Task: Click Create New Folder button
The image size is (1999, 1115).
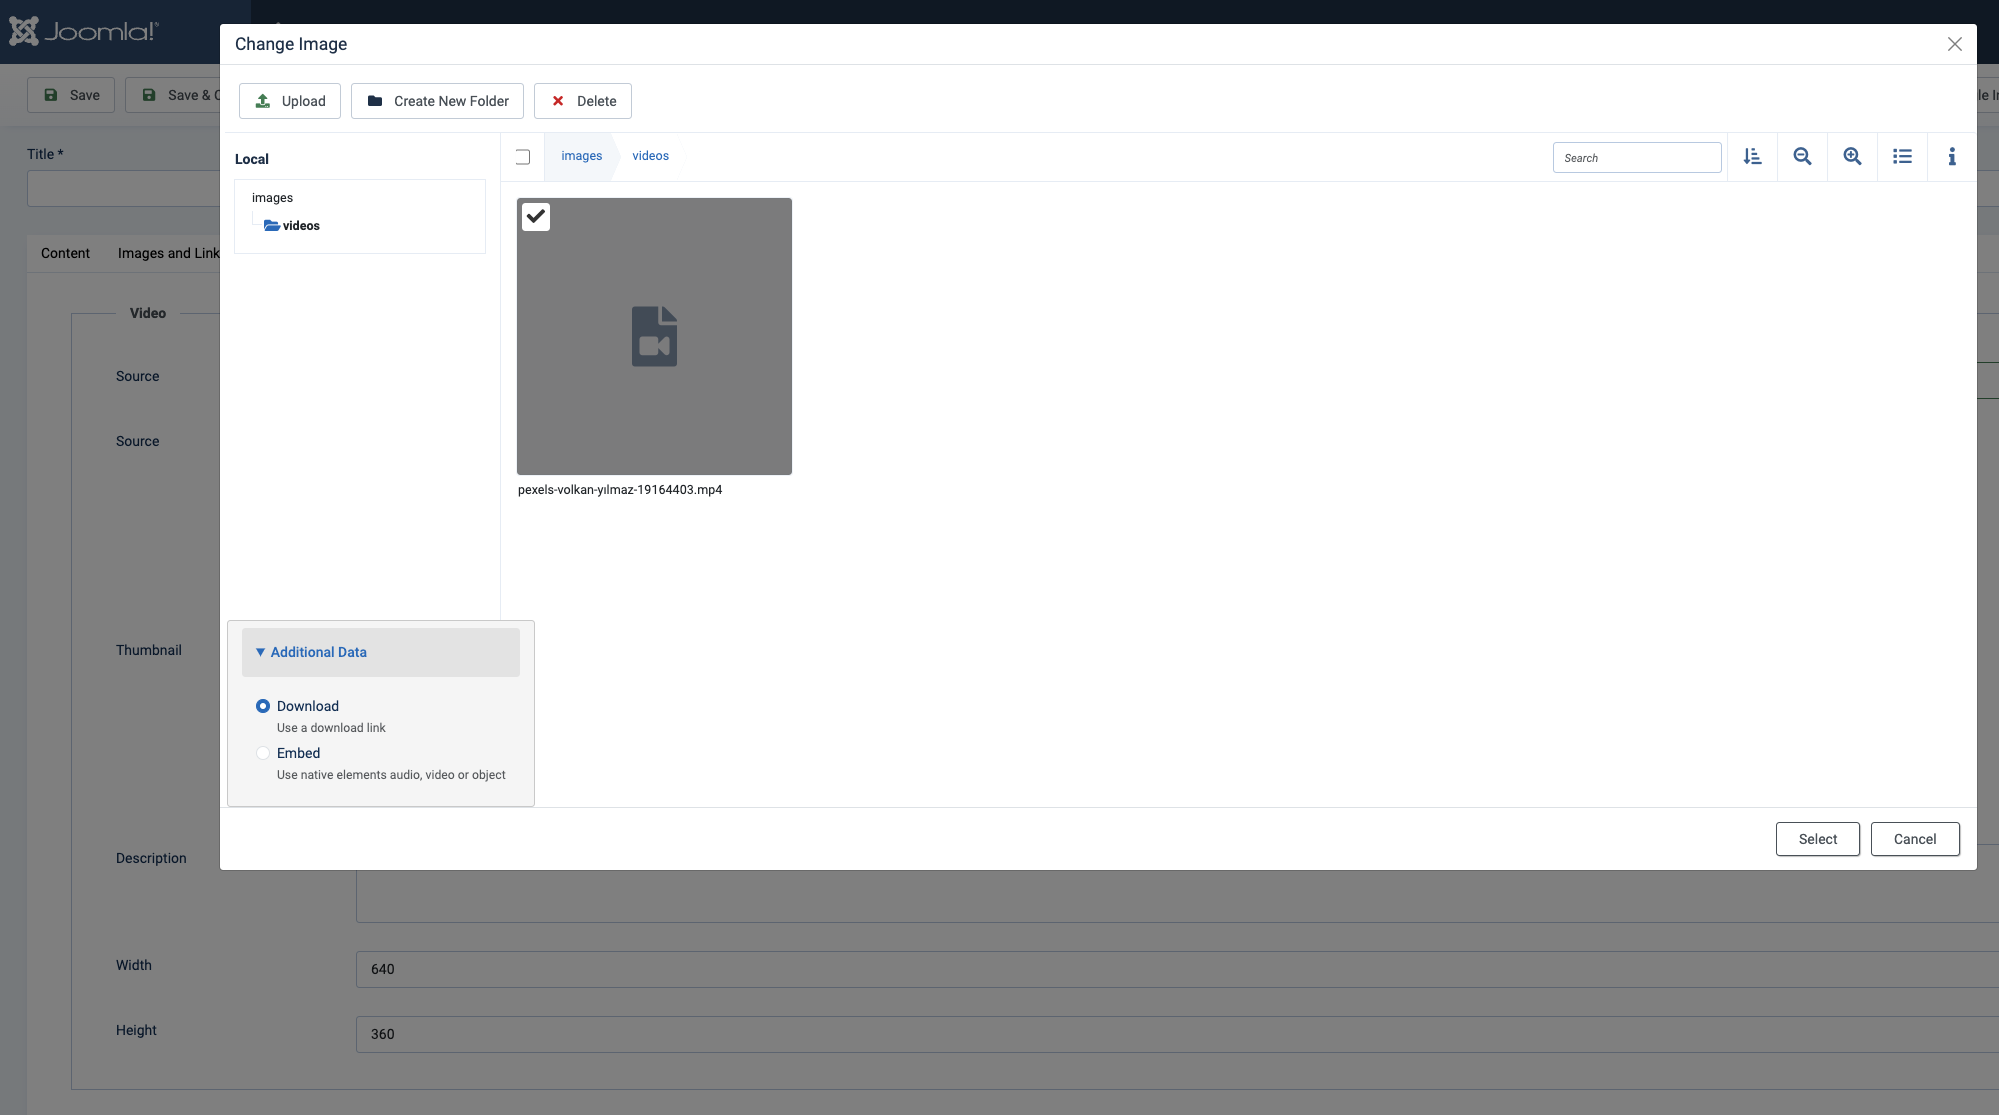Action: [x=437, y=101]
